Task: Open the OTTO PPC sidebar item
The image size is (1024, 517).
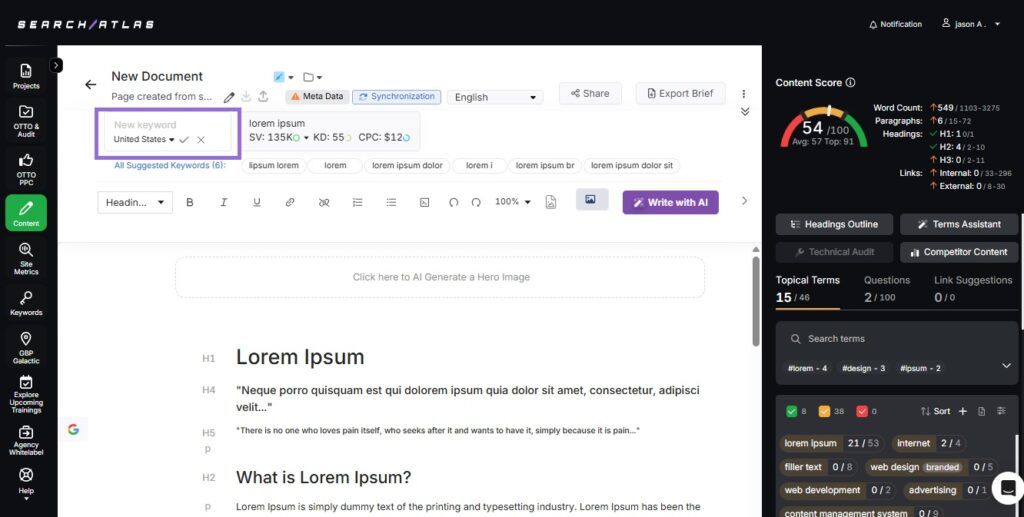Action: [x=26, y=170]
